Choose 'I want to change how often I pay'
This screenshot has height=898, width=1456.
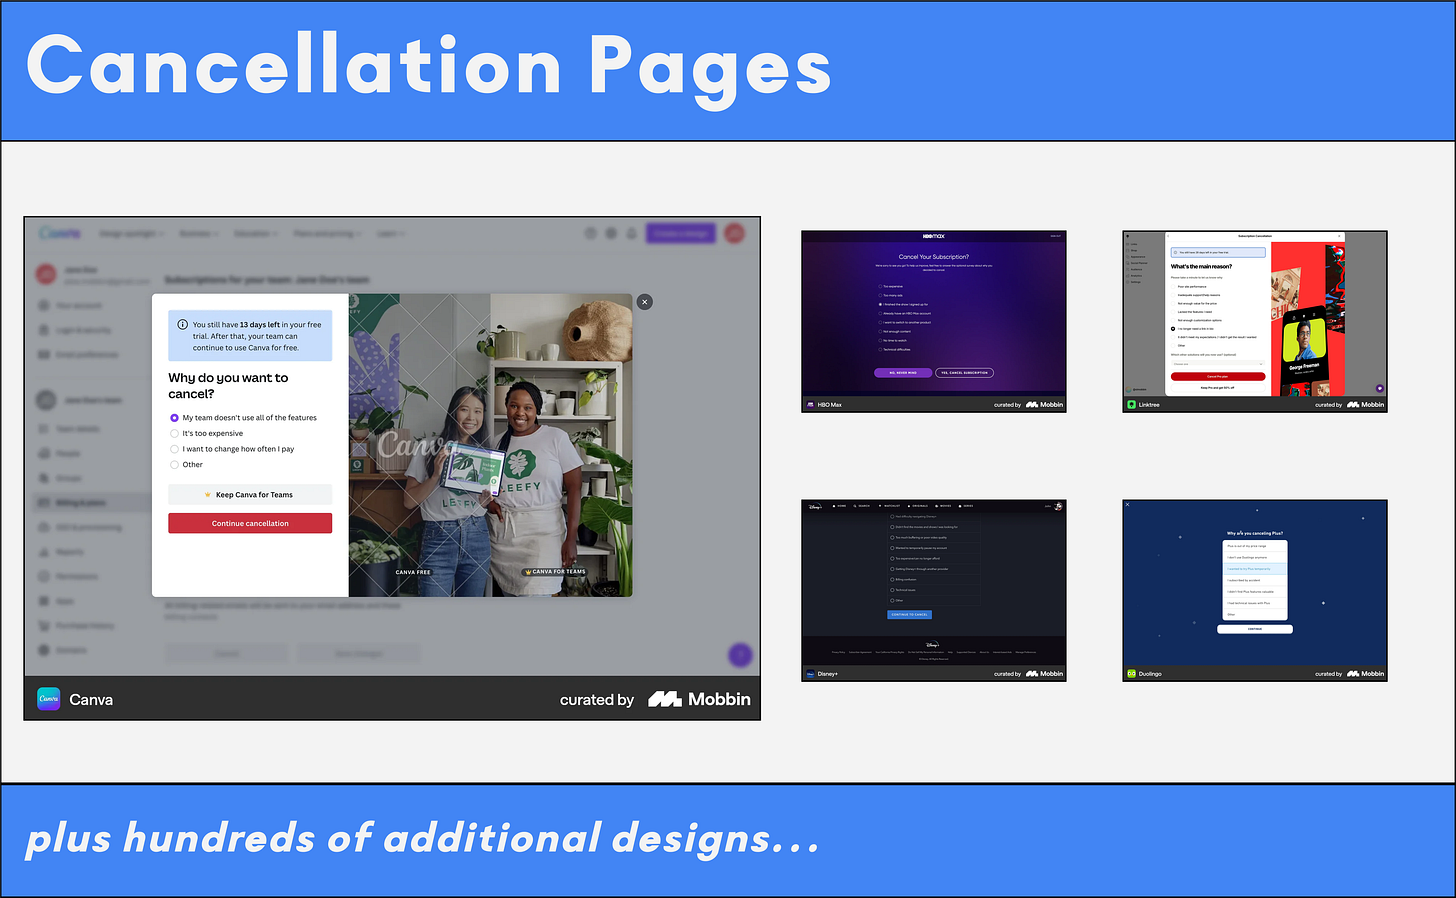point(232,449)
